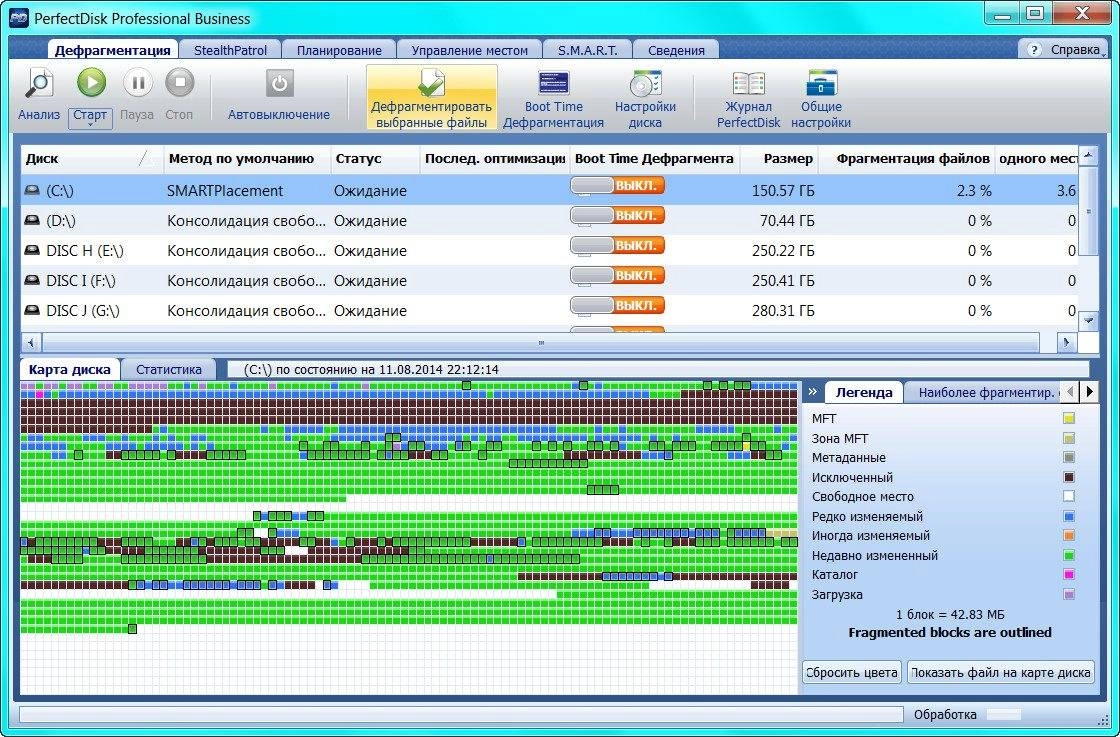The image size is (1120, 737).
Task: Toggle Boot Time switch for DISC H (E:\)
Action: click(617, 246)
